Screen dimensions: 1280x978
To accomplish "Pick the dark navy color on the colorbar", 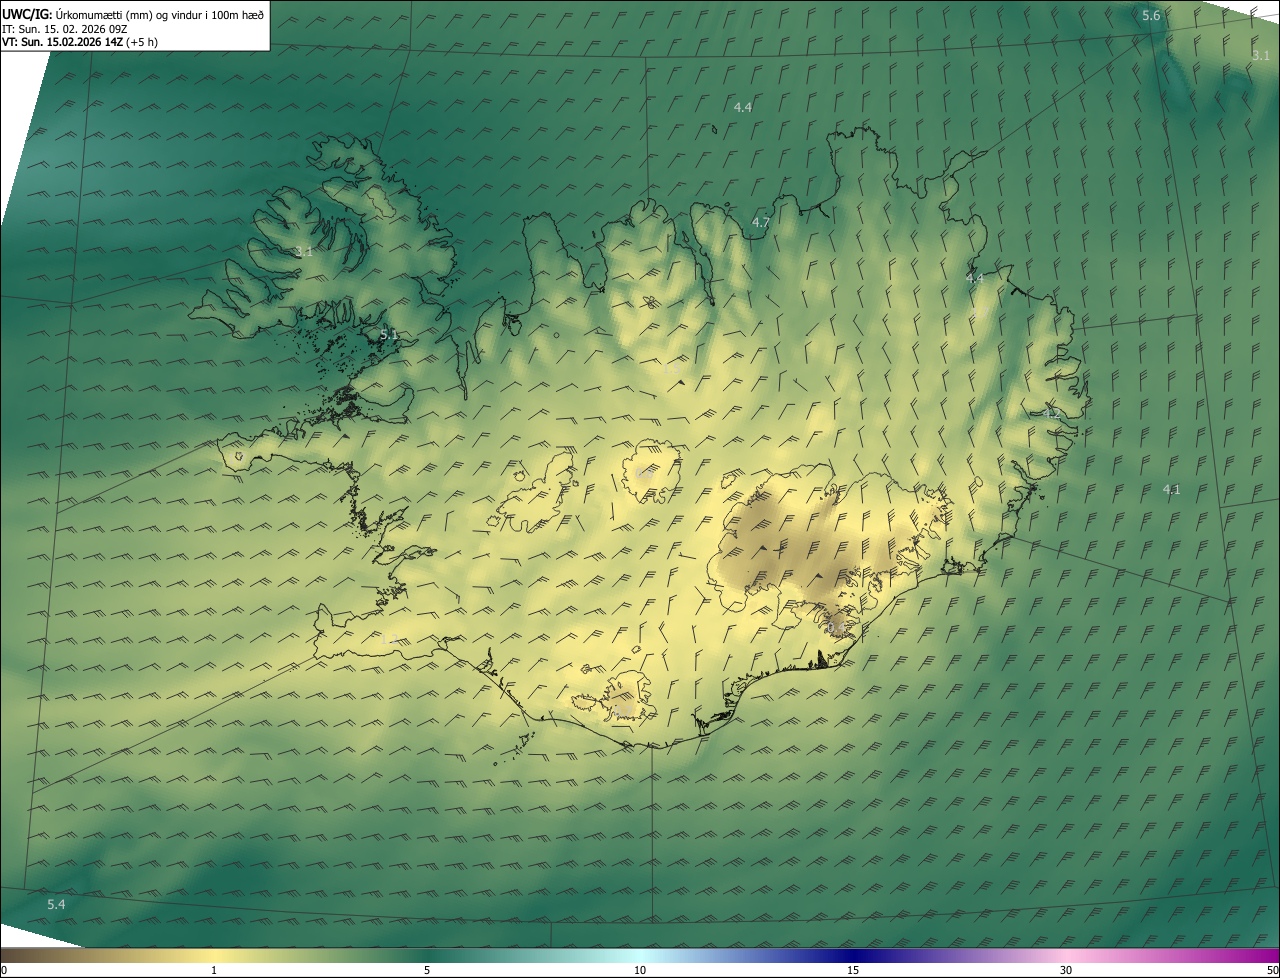I will 853,955.
